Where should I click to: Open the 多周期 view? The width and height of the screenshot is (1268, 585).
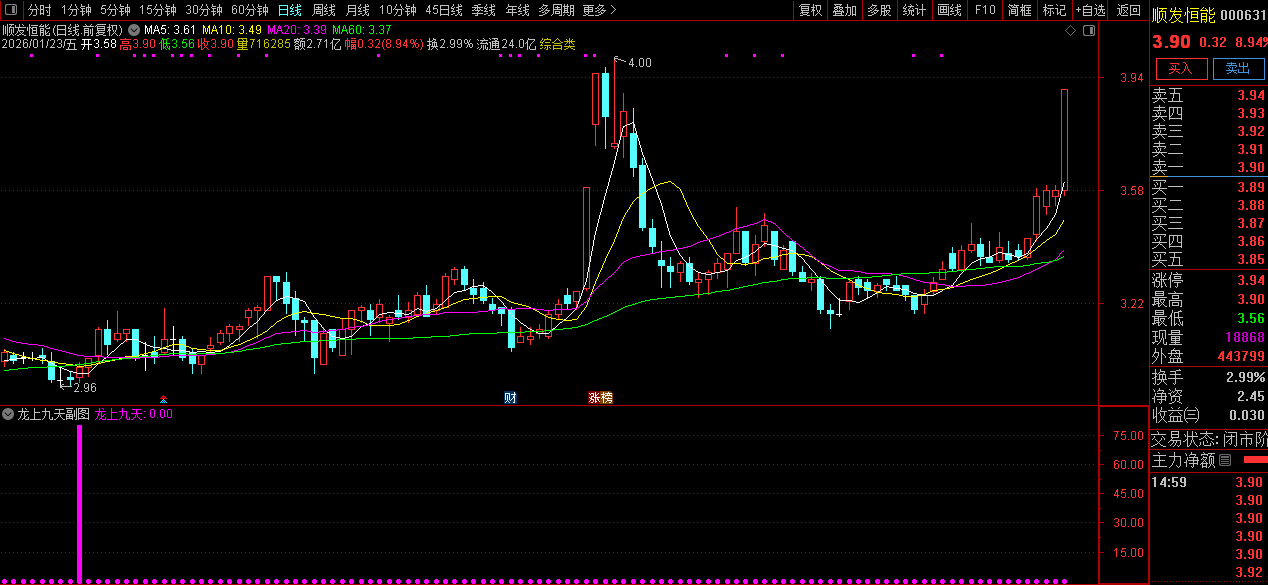pyautogui.click(x=556, y=10)
